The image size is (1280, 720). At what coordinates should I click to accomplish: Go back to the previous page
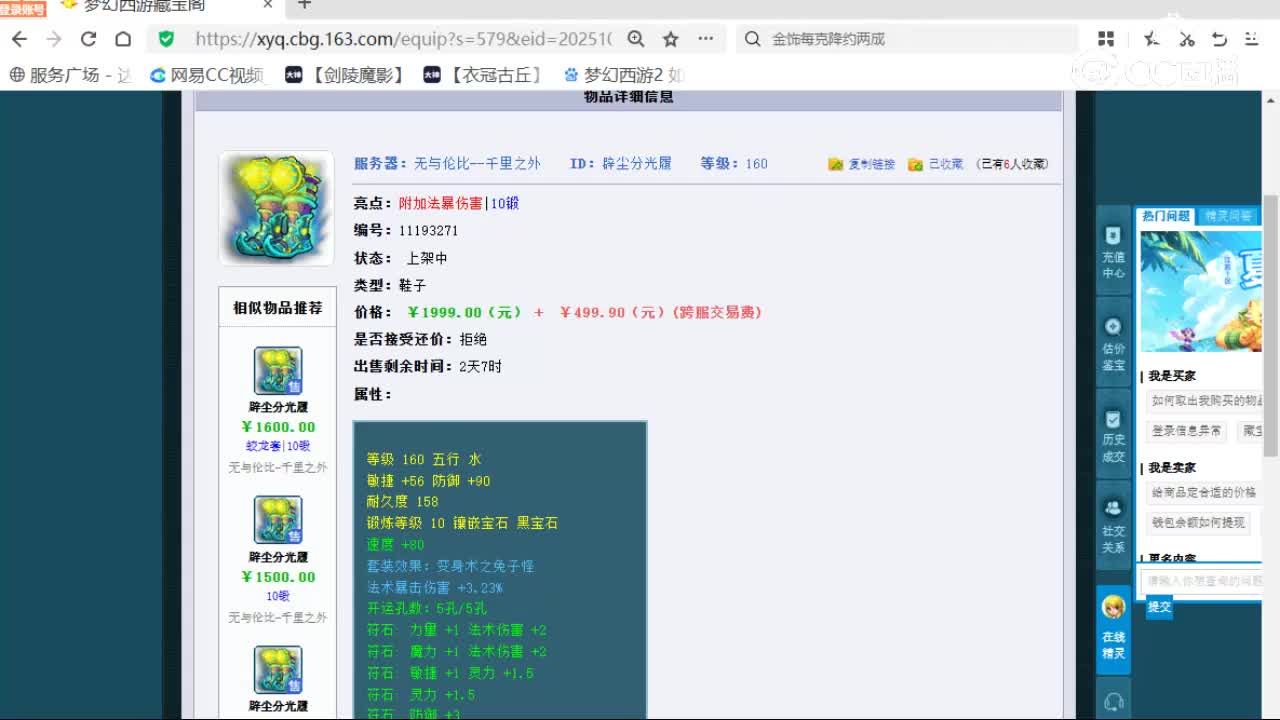20,39
